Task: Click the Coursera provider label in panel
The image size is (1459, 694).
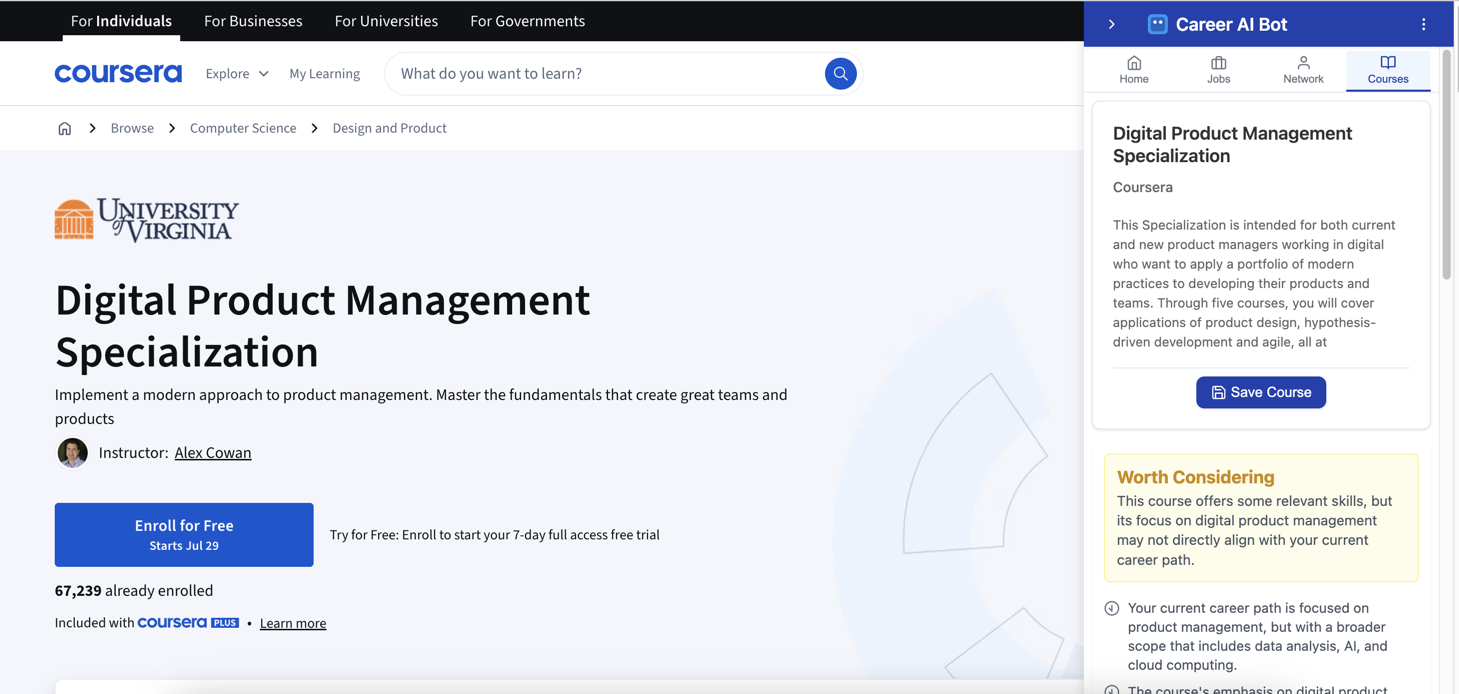Action: [1143, 187]
